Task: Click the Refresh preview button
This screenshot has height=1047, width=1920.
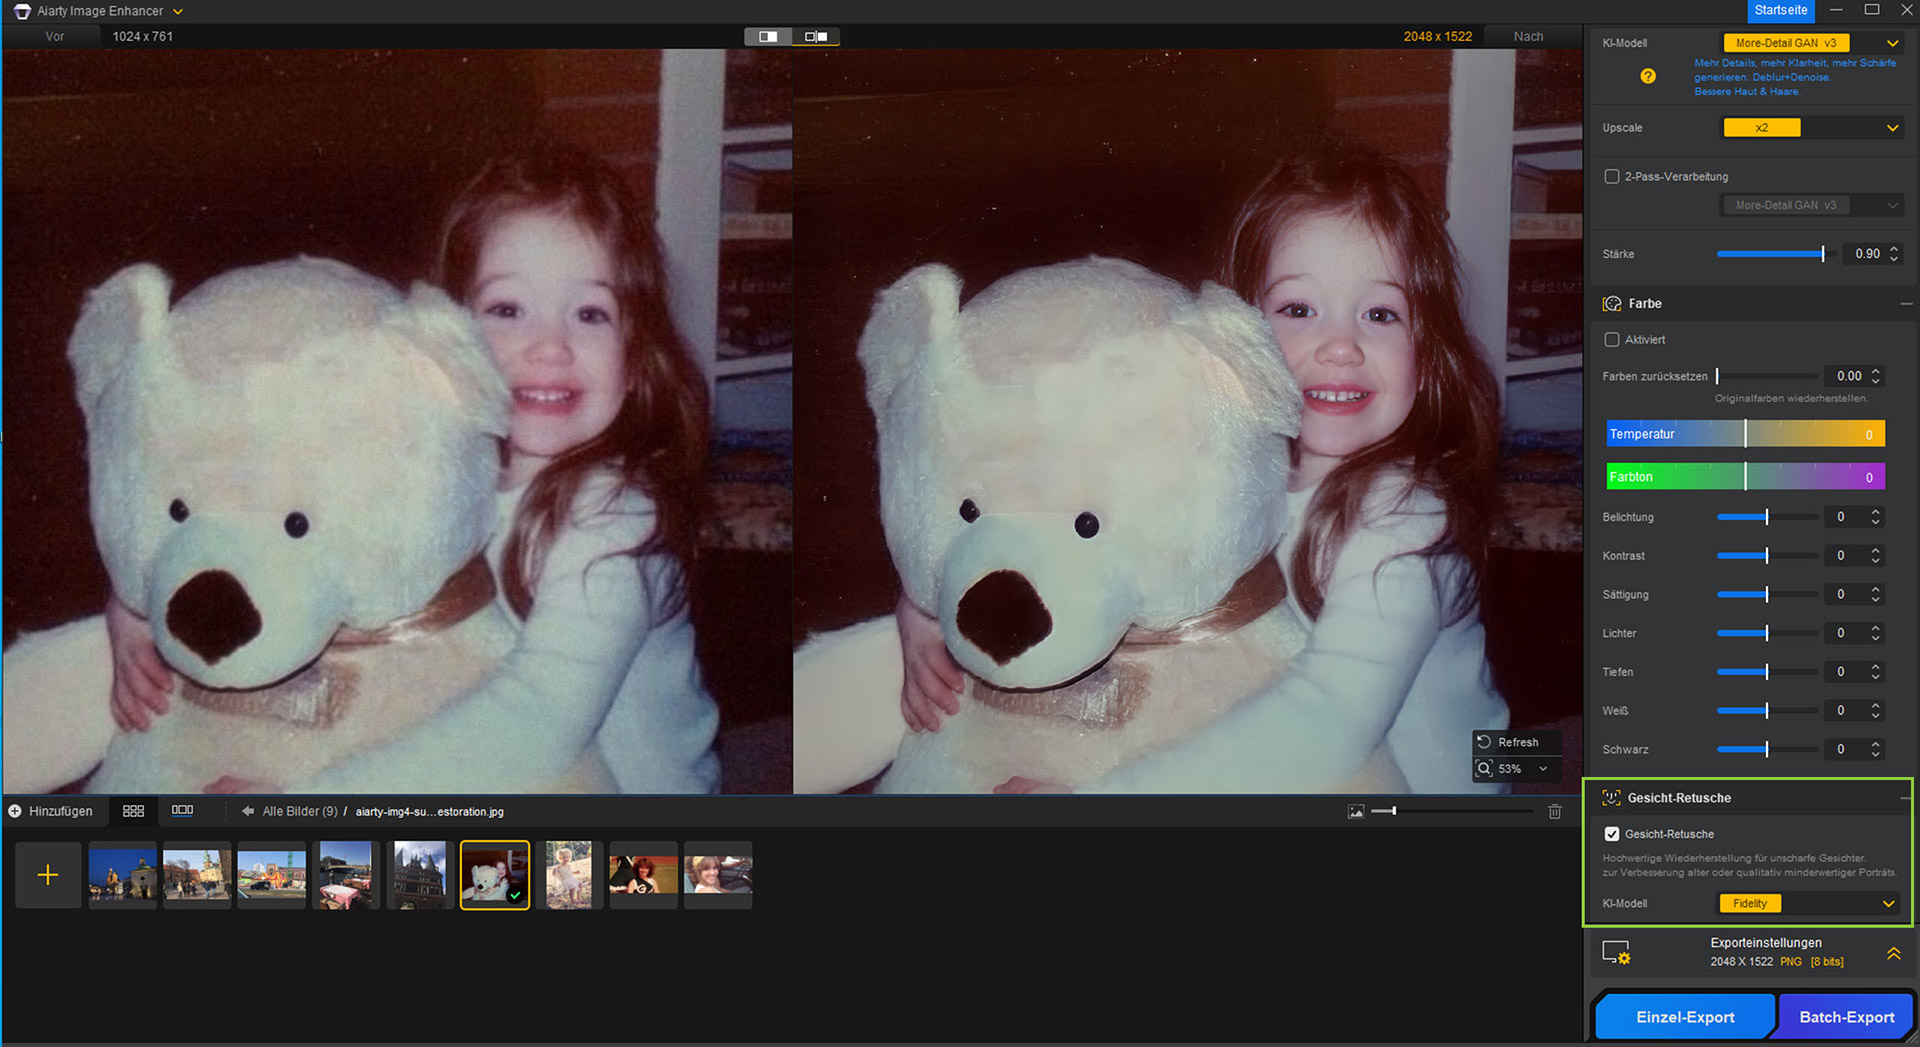Action: pos(1517,742)
